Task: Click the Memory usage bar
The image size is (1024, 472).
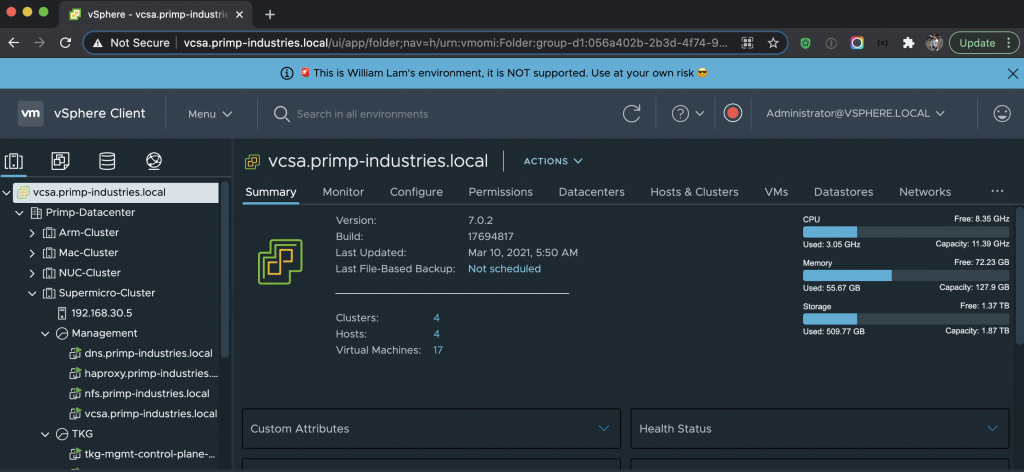Action: tap(905, 275)
